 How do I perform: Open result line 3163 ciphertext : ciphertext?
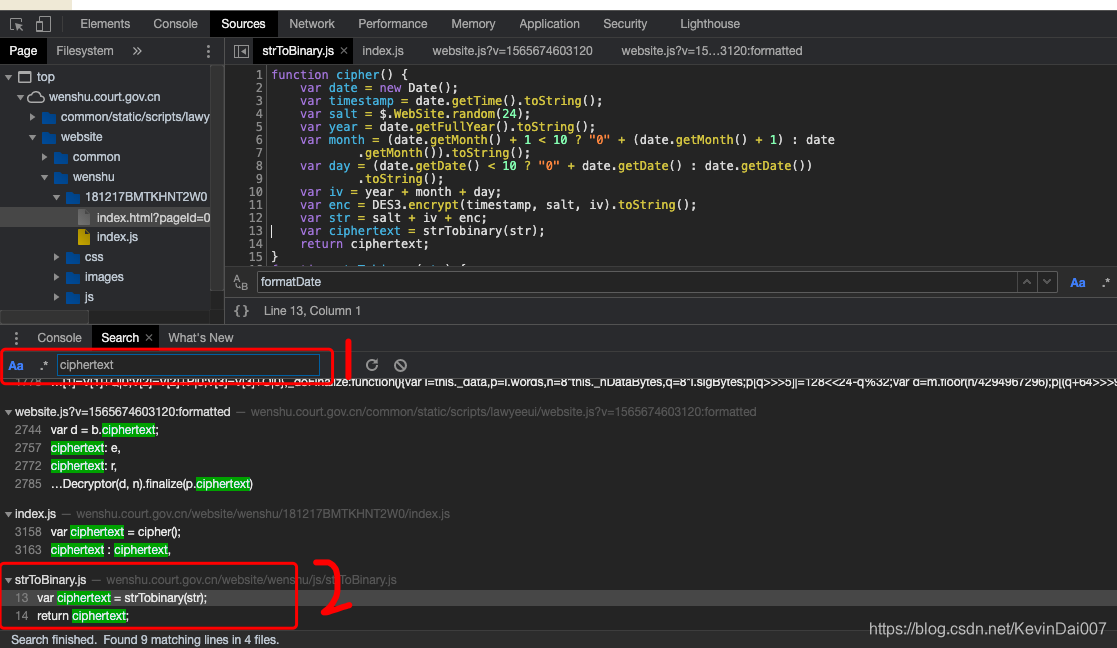coord(110,550)
